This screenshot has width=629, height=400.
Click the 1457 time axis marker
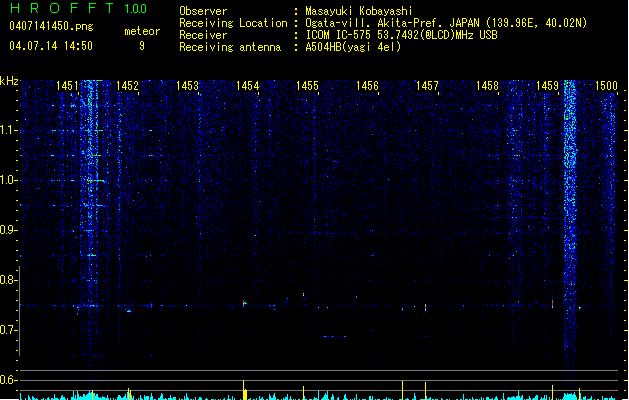click(427, 86)
